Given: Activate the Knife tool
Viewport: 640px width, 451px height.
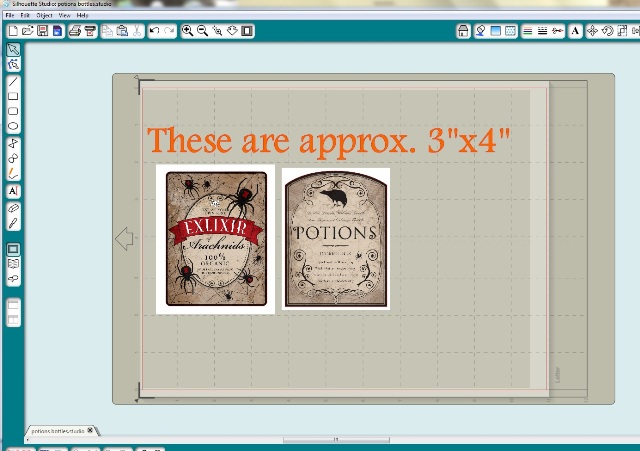Looking at the screenshot, I should (x=13, y=223).
